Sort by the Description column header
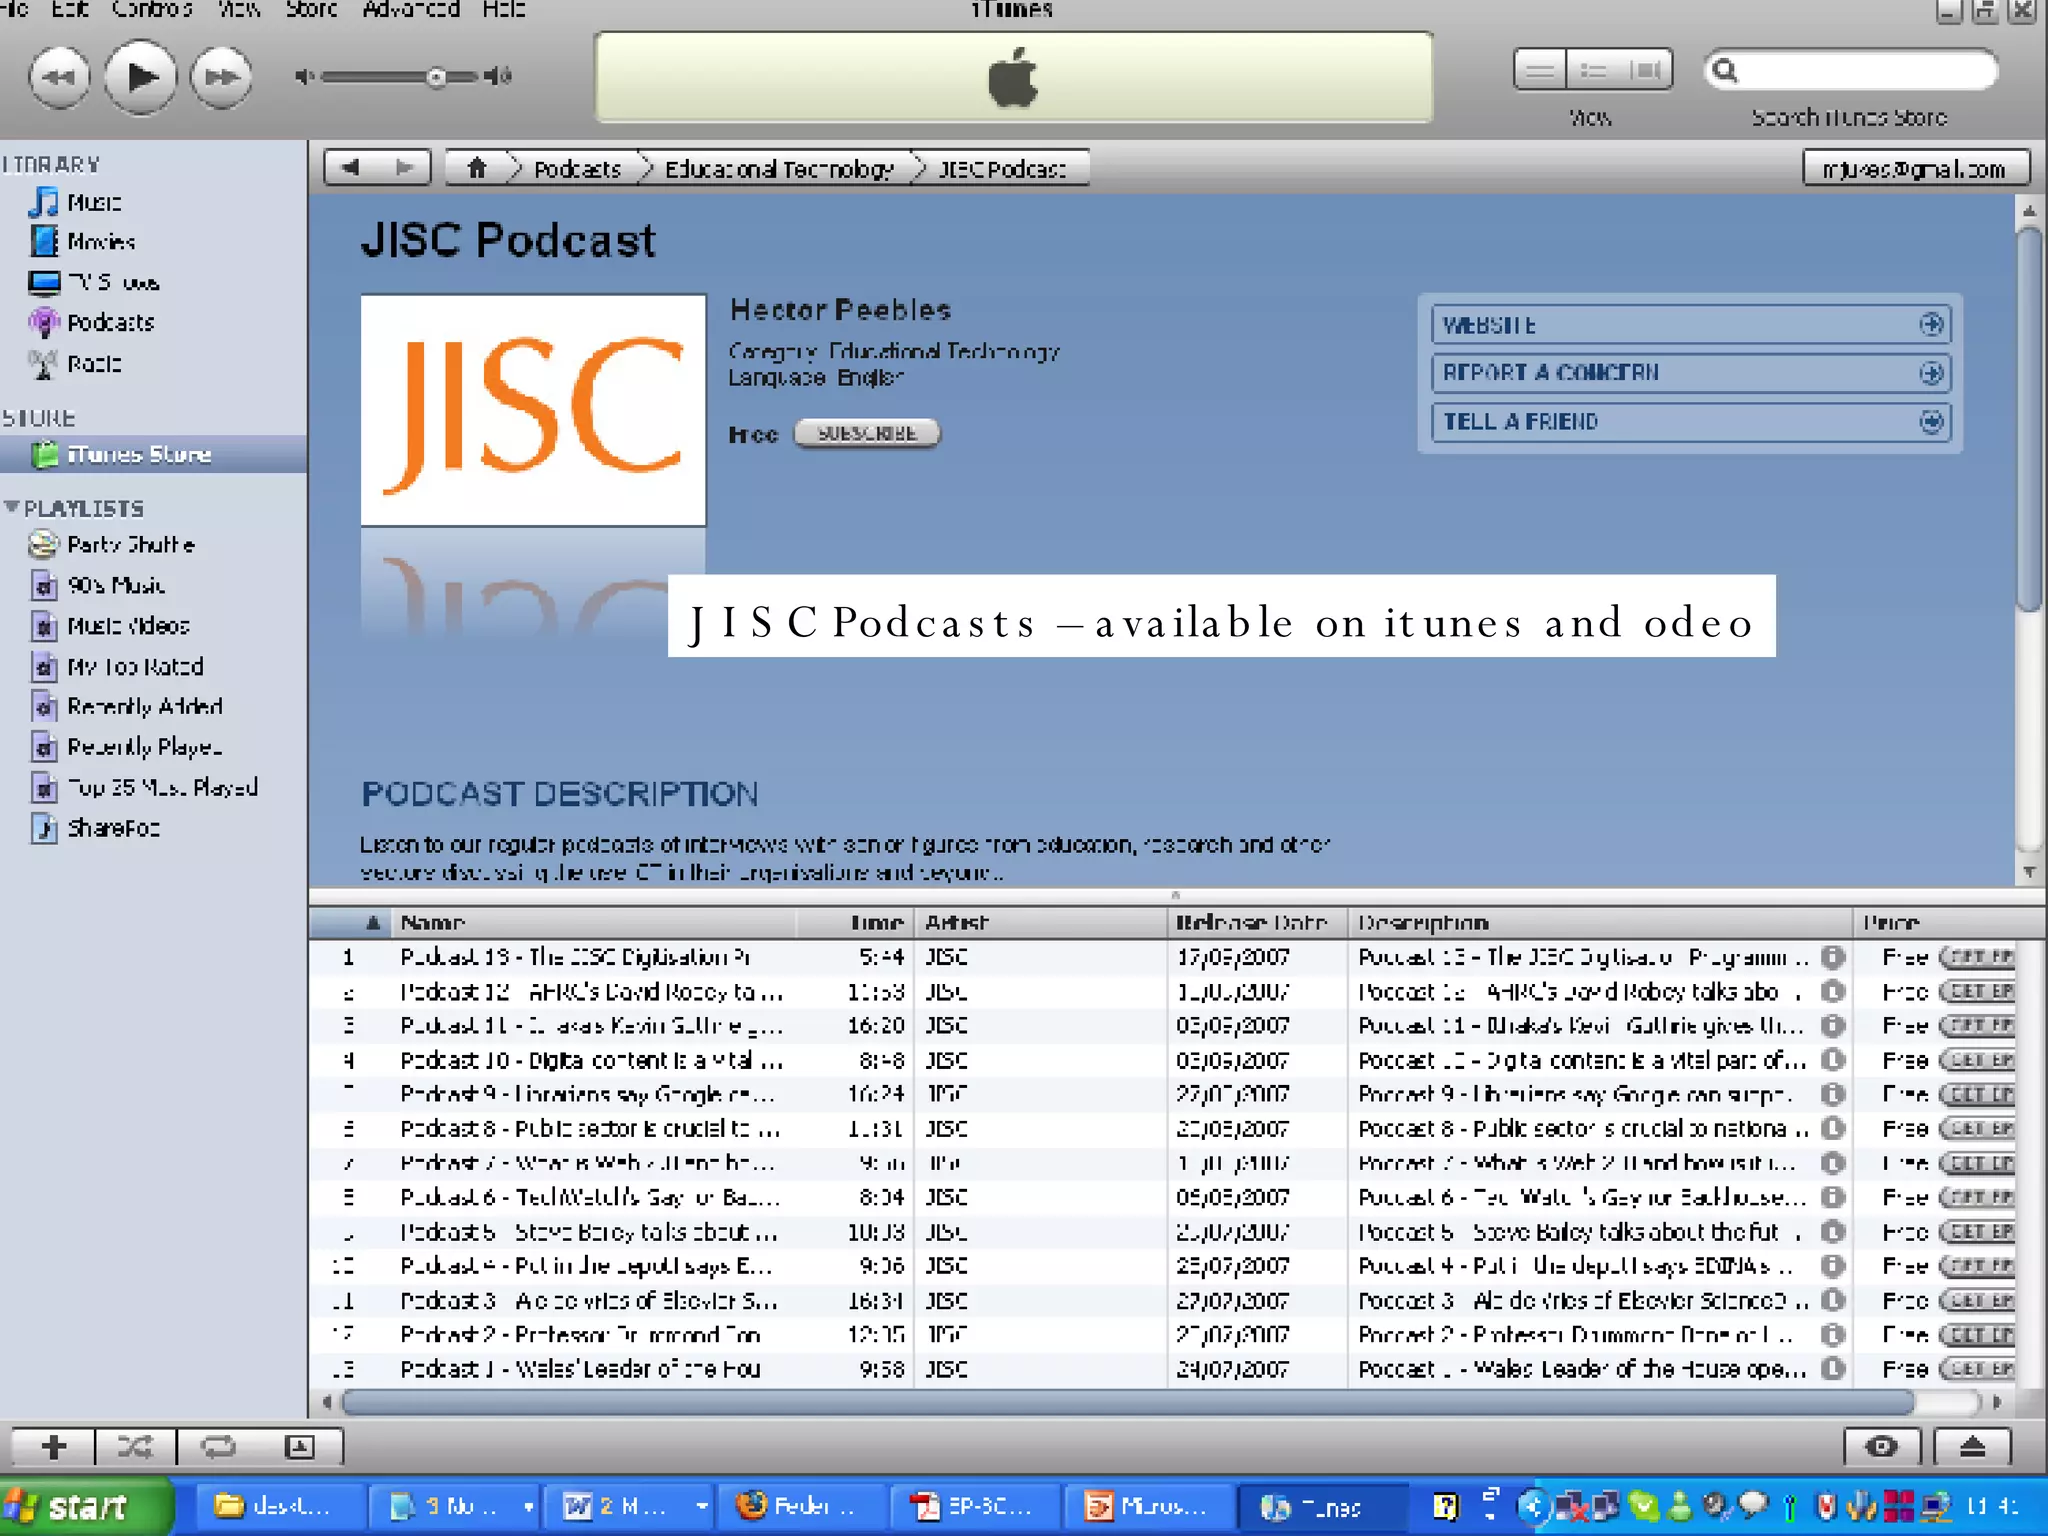Image resolution: width=2048 pixels, height=1536 pixels. (1600, 923)
